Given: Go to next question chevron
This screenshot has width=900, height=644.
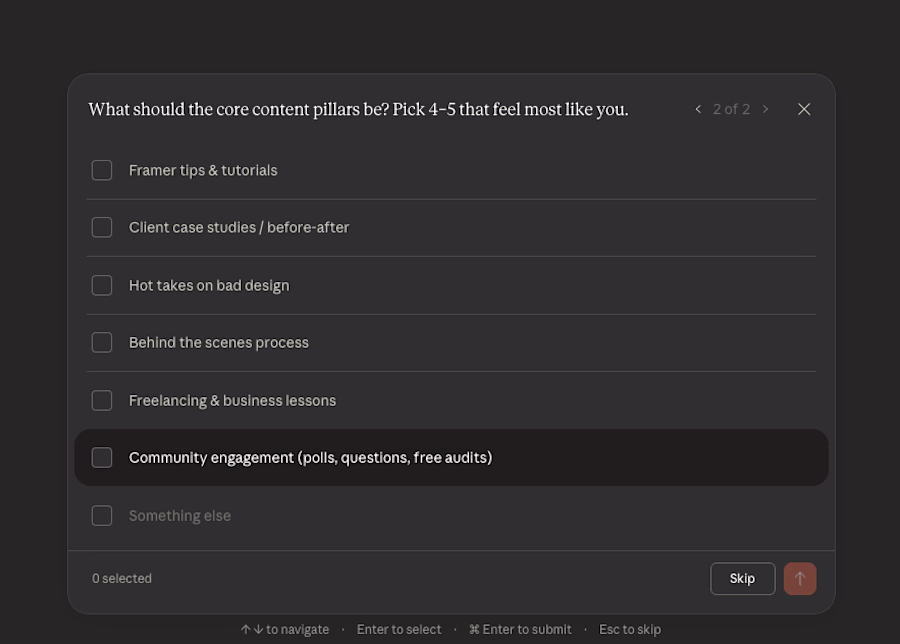Looking at the screenshot, I should click(x=766, y=109).
